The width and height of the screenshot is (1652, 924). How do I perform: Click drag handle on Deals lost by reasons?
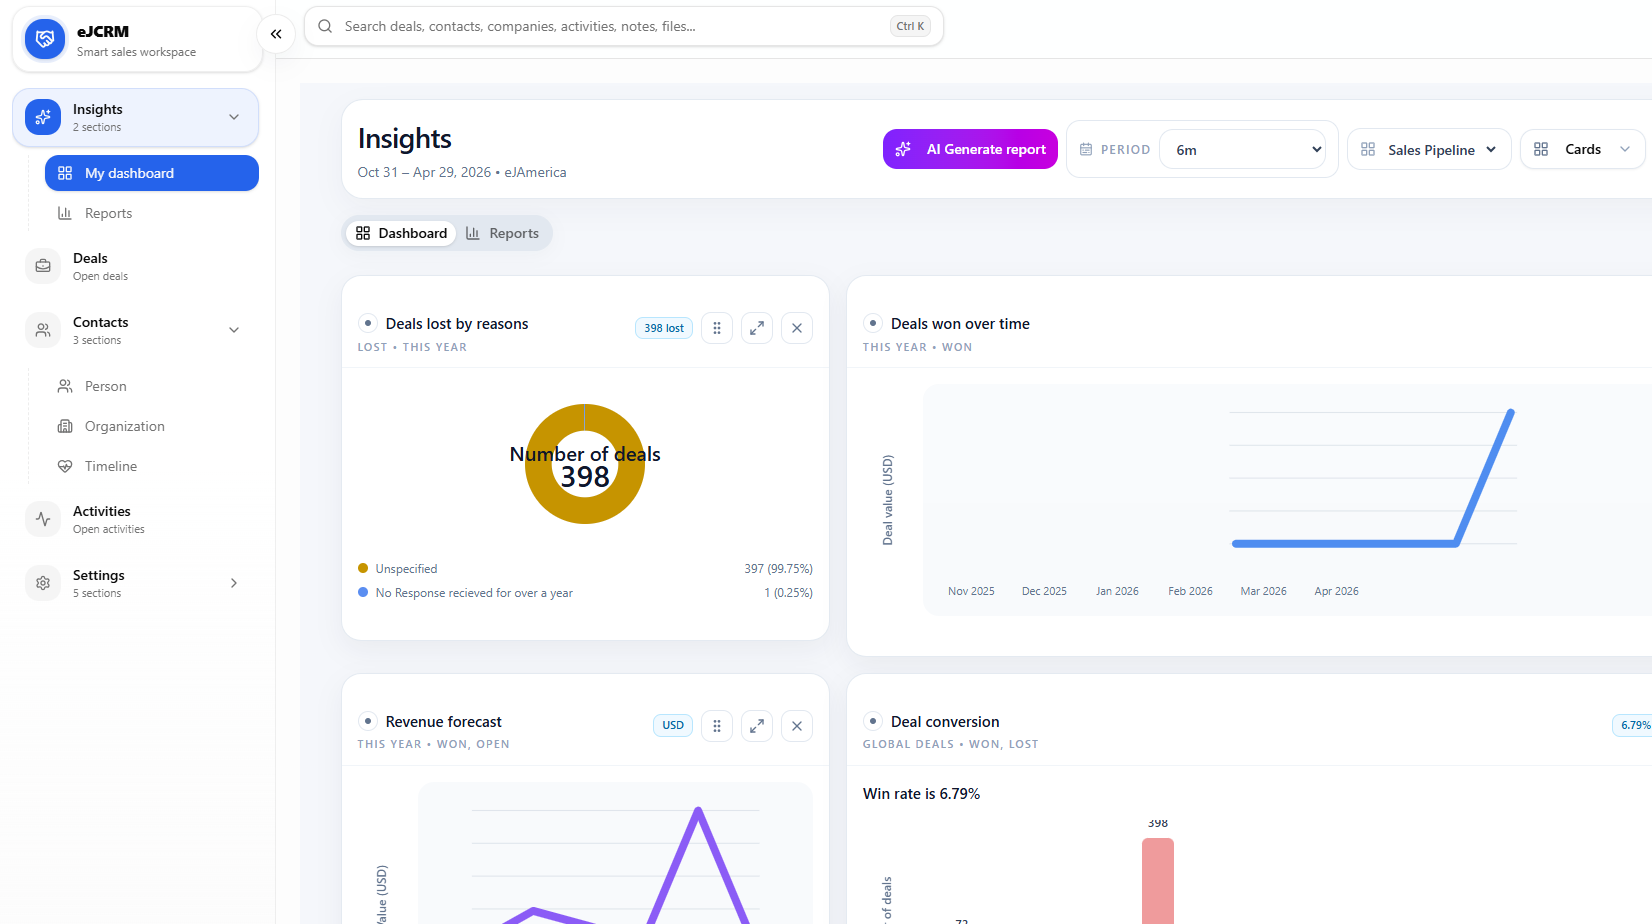[x=717, y=328]
